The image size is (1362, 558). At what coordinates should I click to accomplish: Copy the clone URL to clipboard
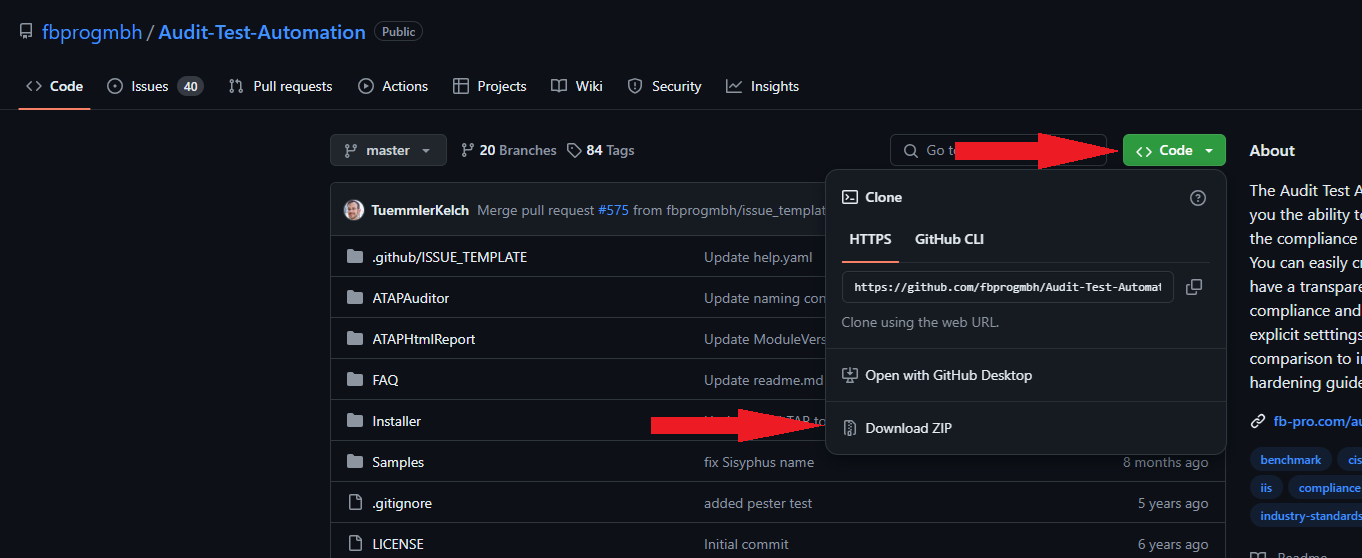(1194, 287)
